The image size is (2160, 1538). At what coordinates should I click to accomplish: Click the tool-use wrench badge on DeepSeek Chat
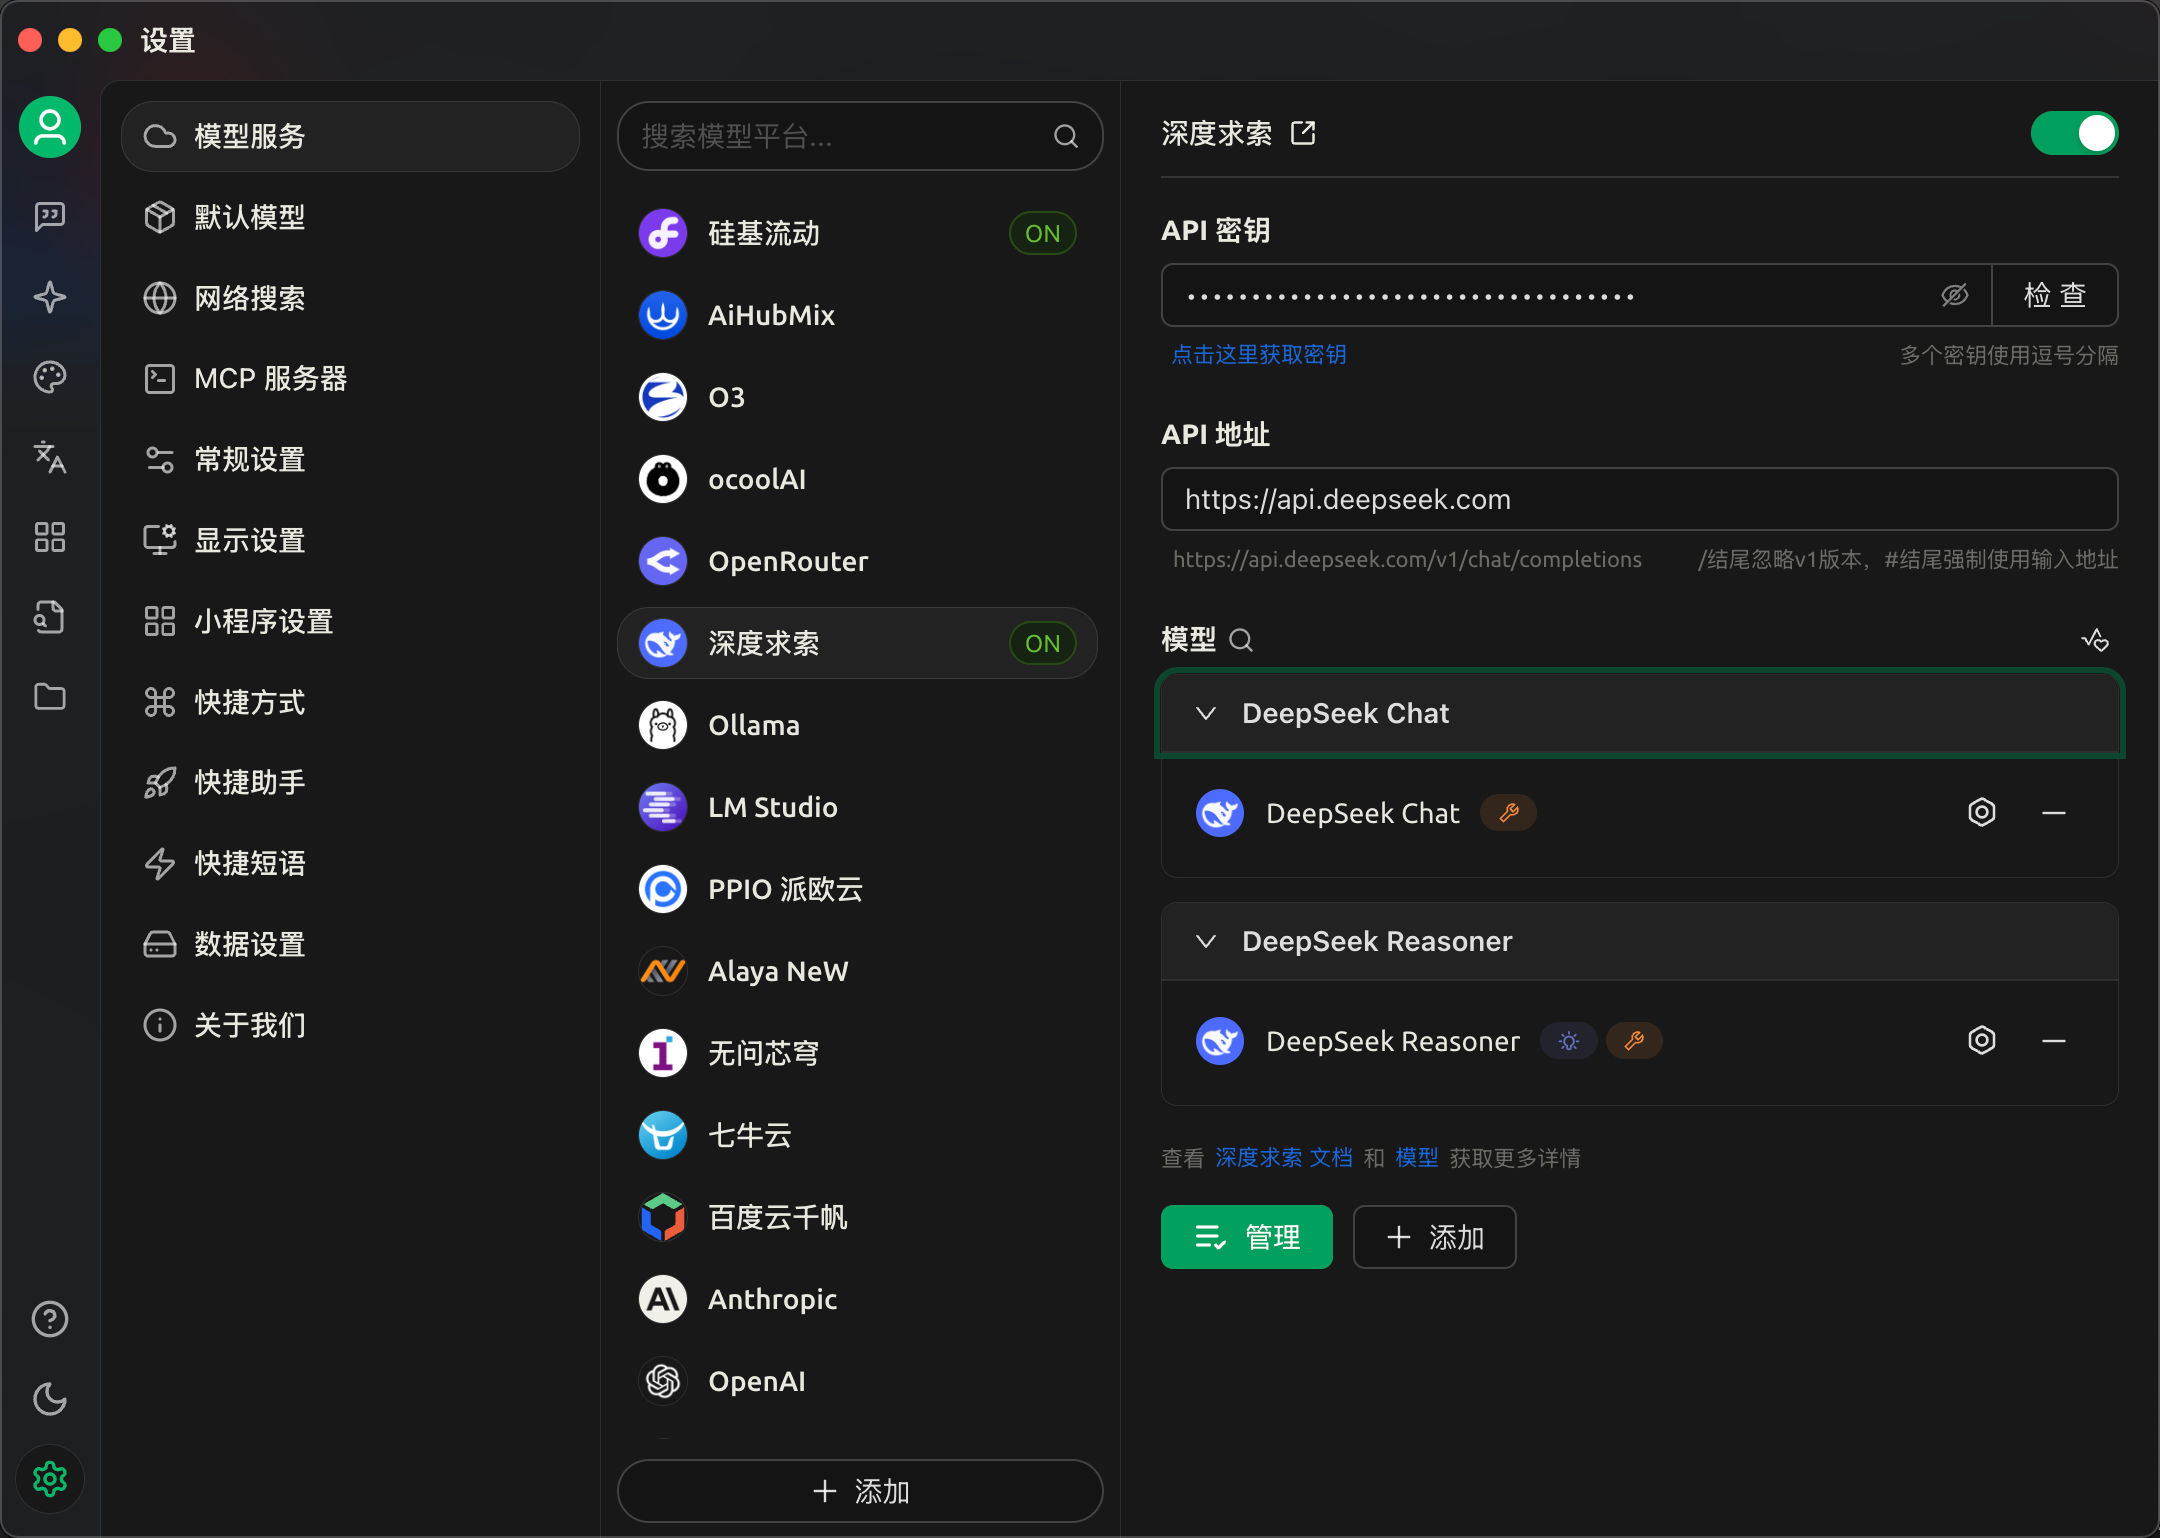[x=1509, y=813]
